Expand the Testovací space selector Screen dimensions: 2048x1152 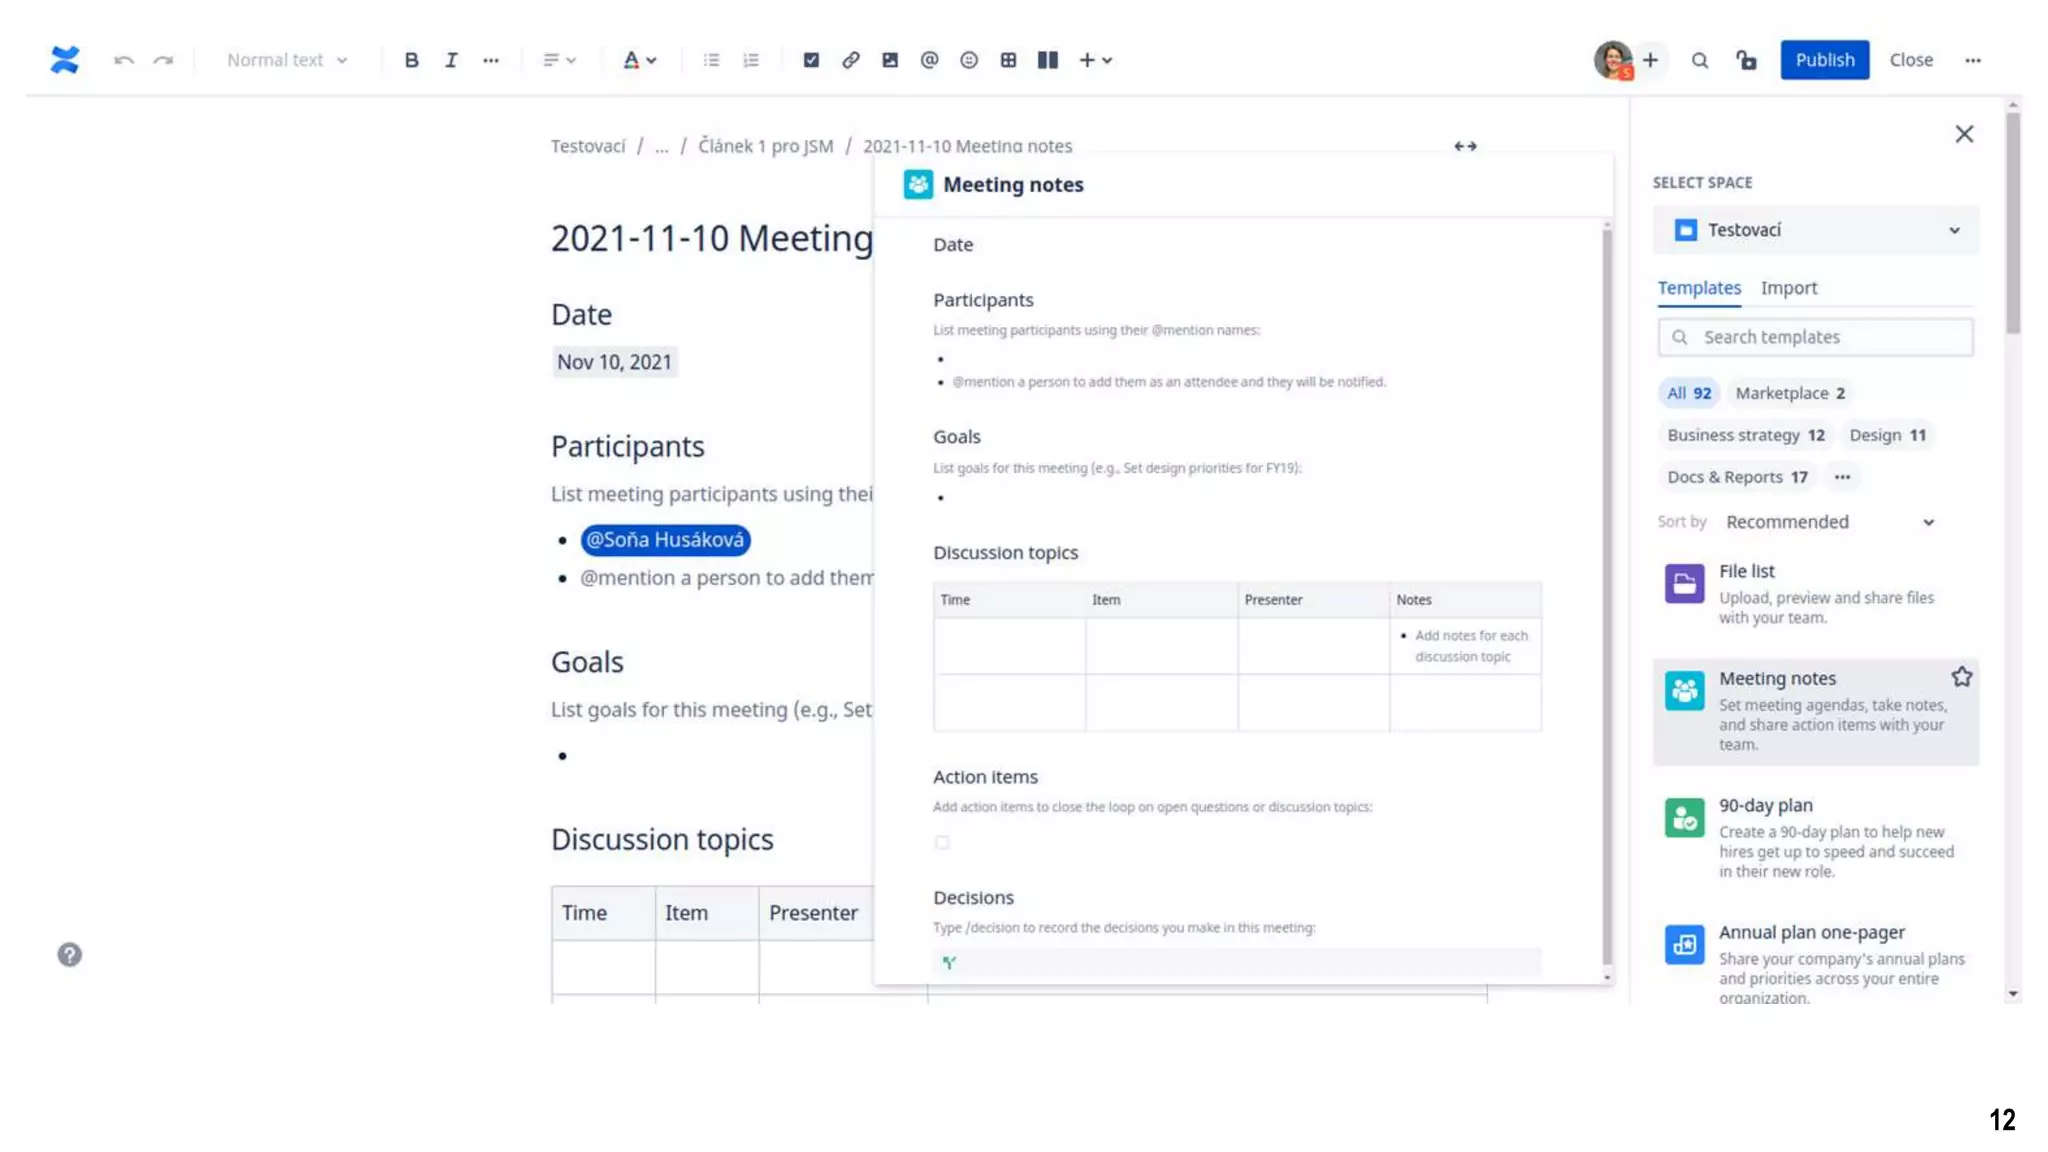click(x=1815, y=230)
